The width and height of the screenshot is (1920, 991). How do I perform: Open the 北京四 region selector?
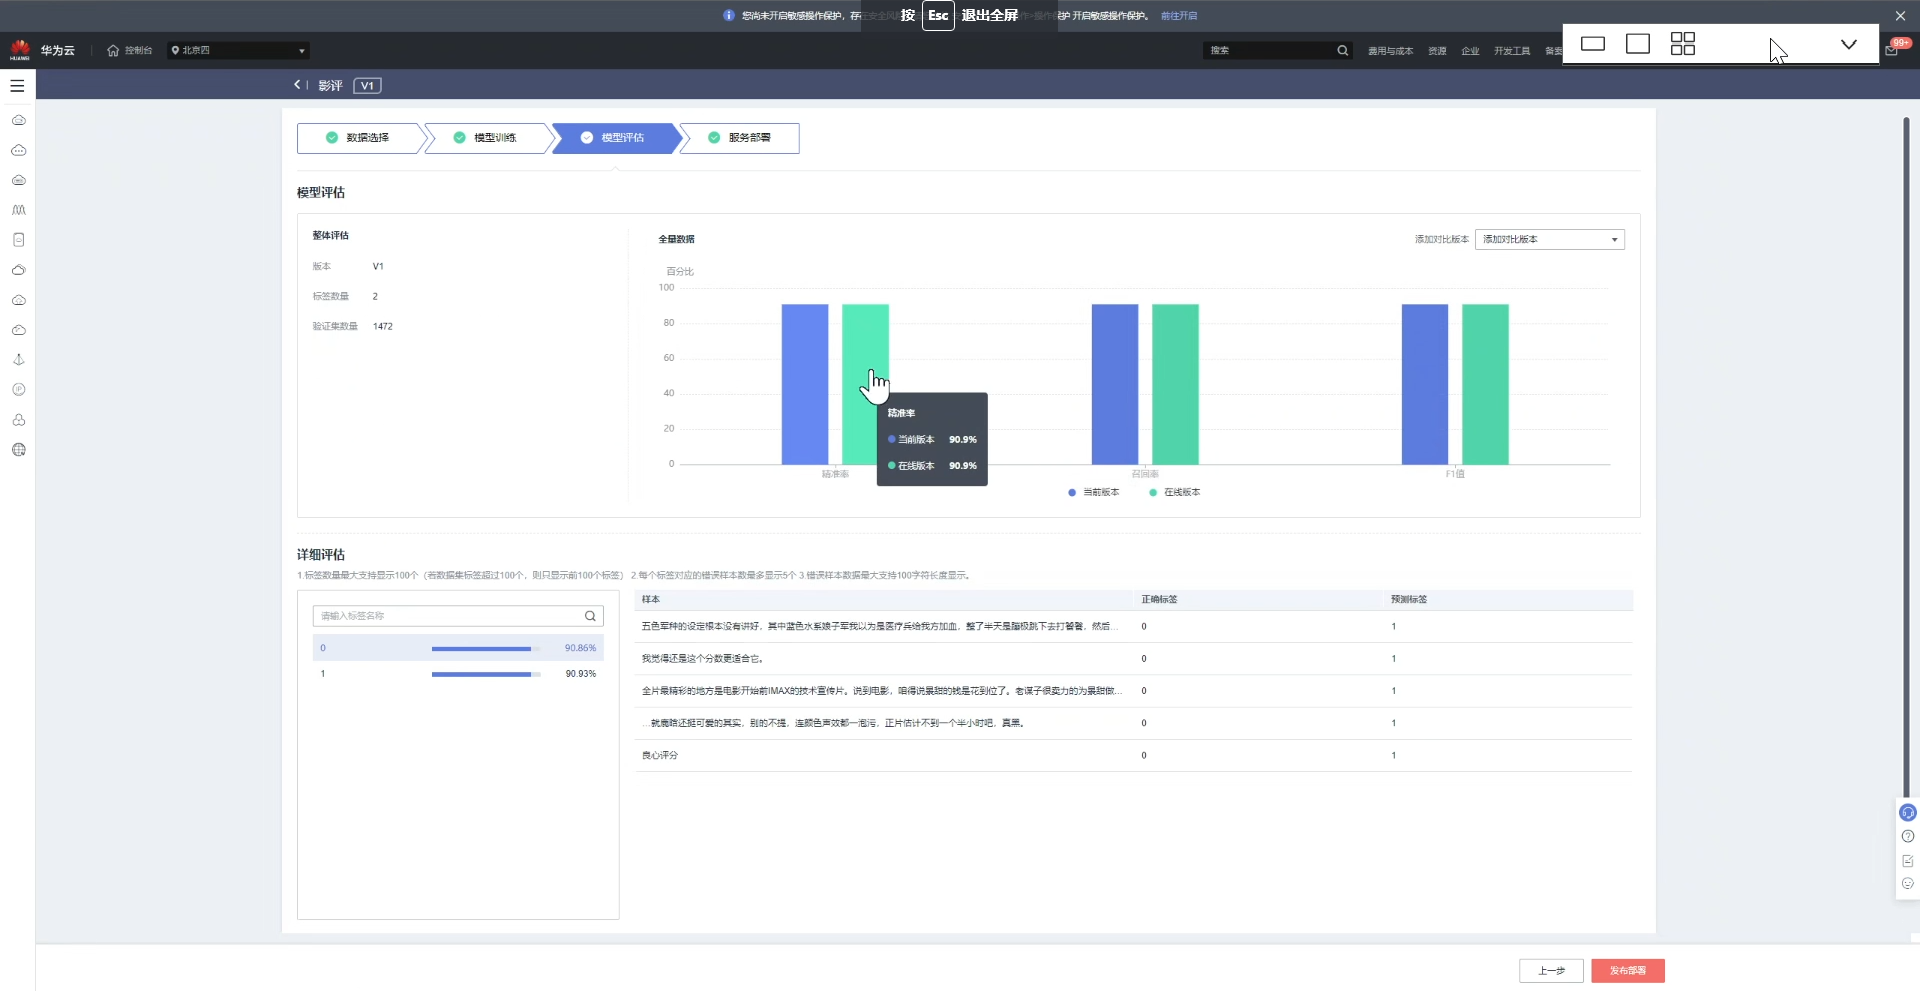[x=238, y=50]
